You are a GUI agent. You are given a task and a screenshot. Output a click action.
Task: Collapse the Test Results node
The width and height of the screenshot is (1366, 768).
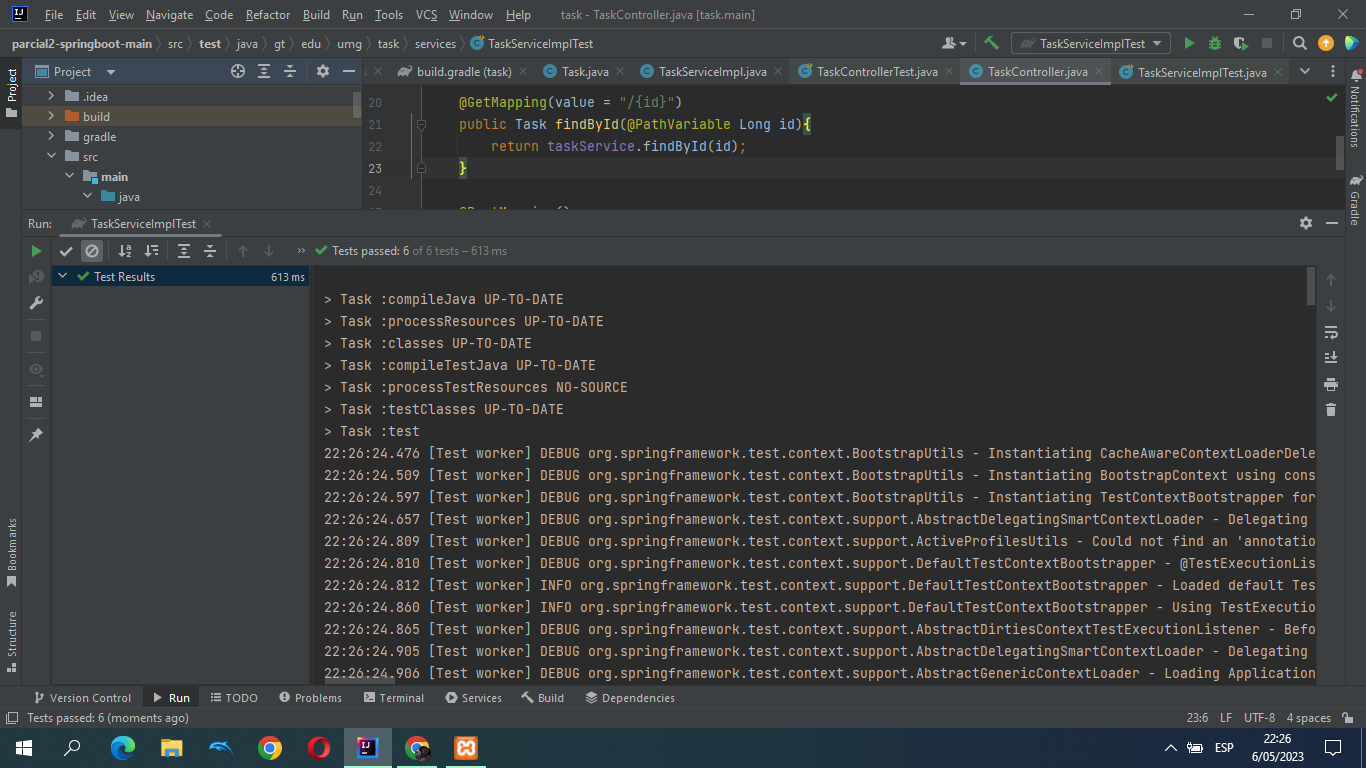(63, 276)
